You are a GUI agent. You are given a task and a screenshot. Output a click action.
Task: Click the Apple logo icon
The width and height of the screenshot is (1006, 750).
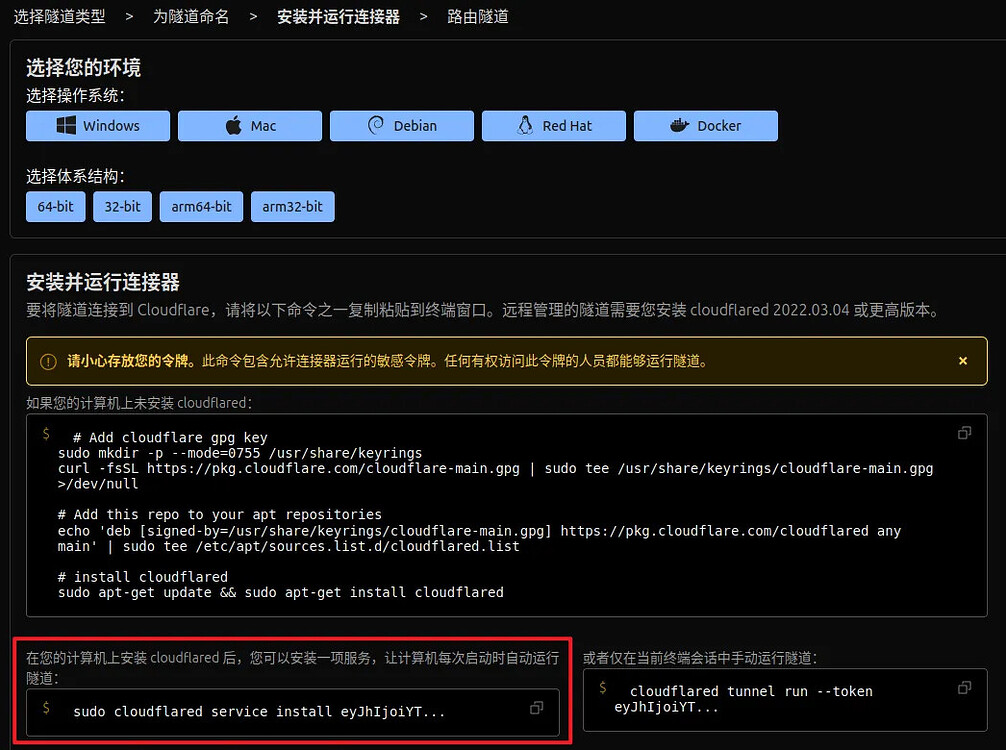(x=234, y=125)
